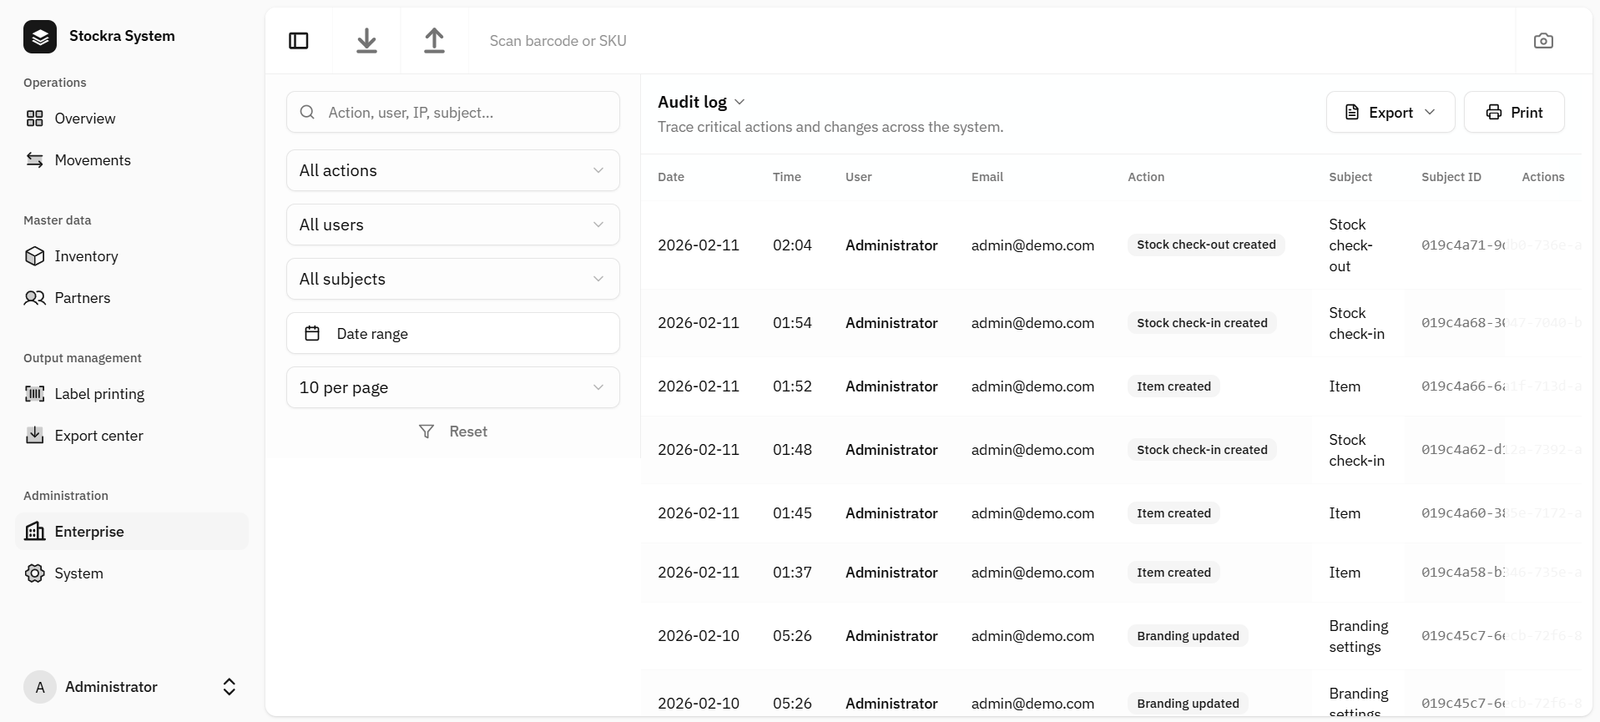Image resolution: width=1600 pixels, height=722 pixels.
Task: Click the Stockra System logo icon
Action: coord(40,36)
